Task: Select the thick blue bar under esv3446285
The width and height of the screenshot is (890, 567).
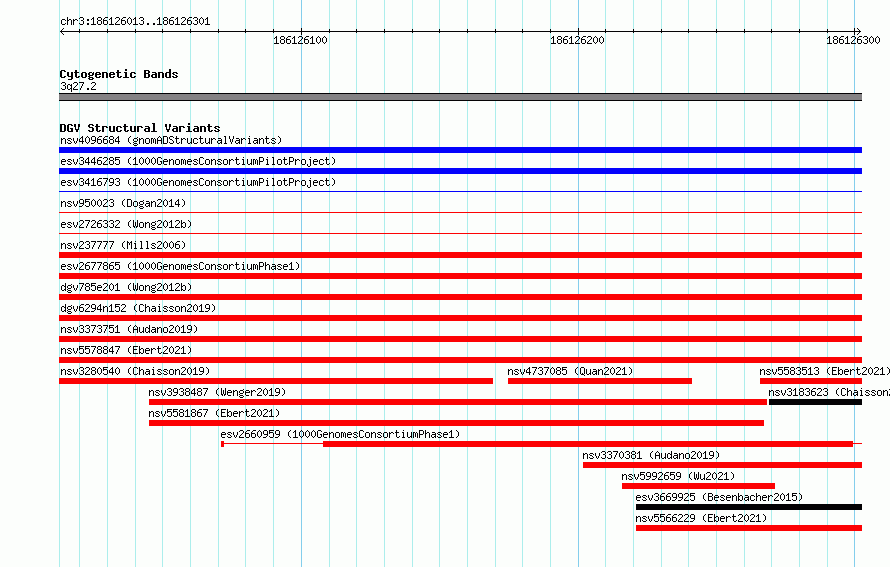Action: coord(460,171)
